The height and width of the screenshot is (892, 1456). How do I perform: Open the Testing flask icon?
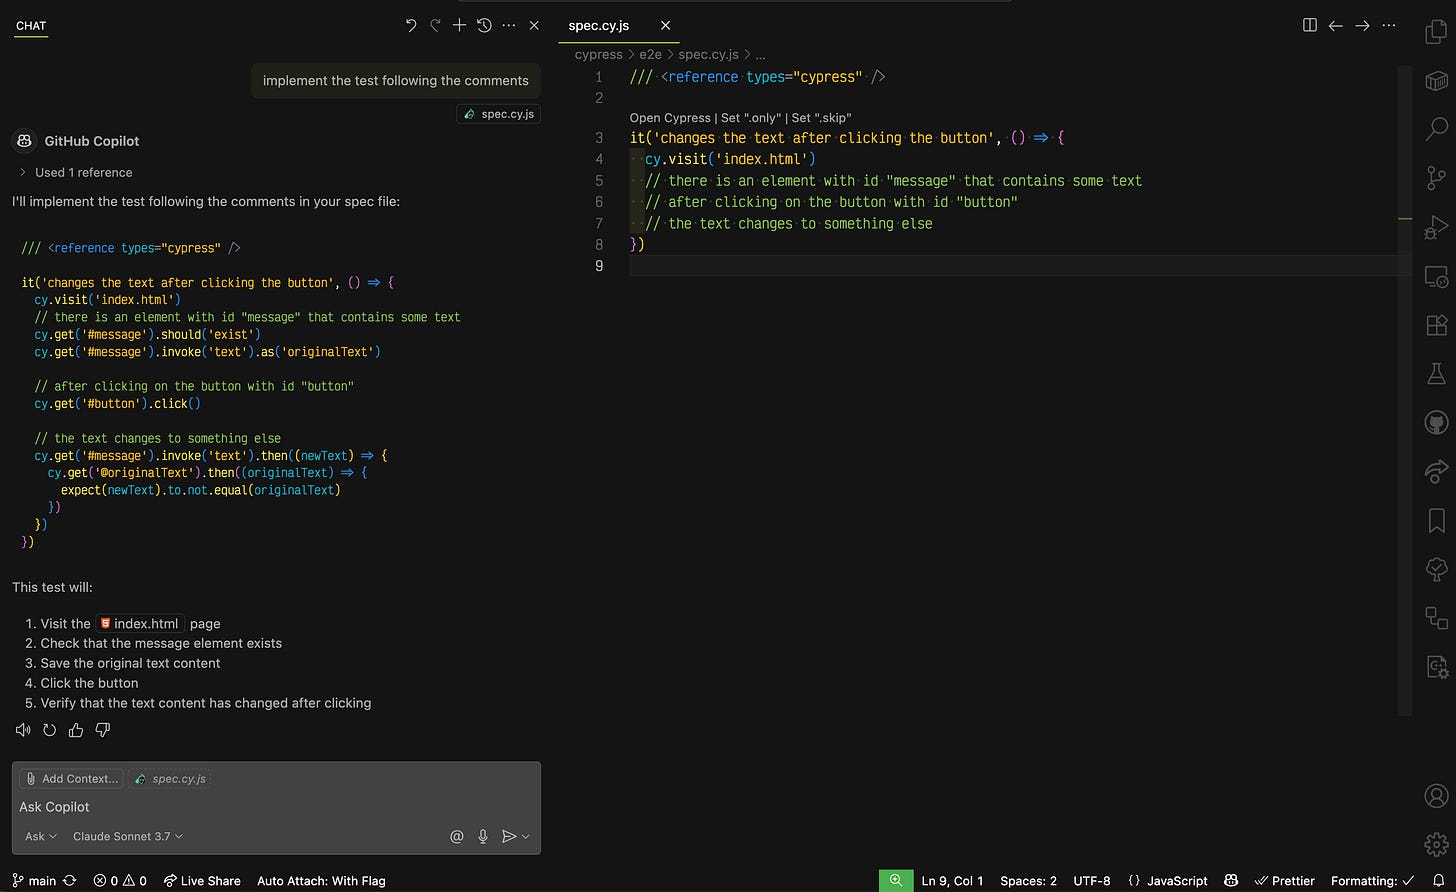coord(1436,374)
